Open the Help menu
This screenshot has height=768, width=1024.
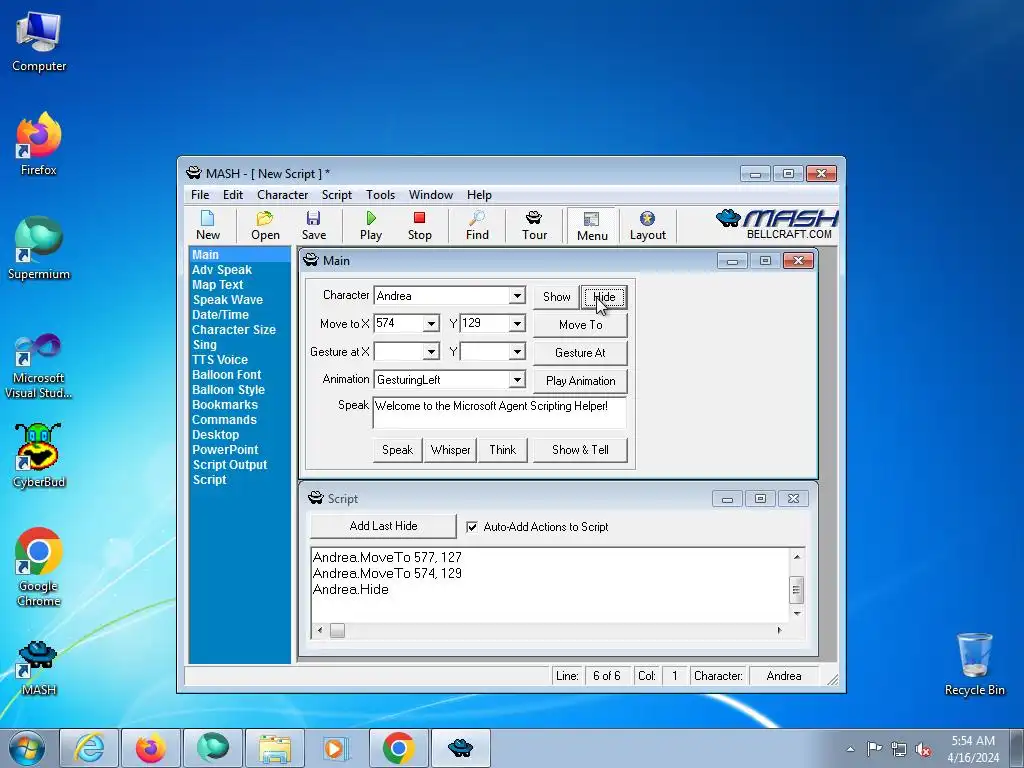479,195
